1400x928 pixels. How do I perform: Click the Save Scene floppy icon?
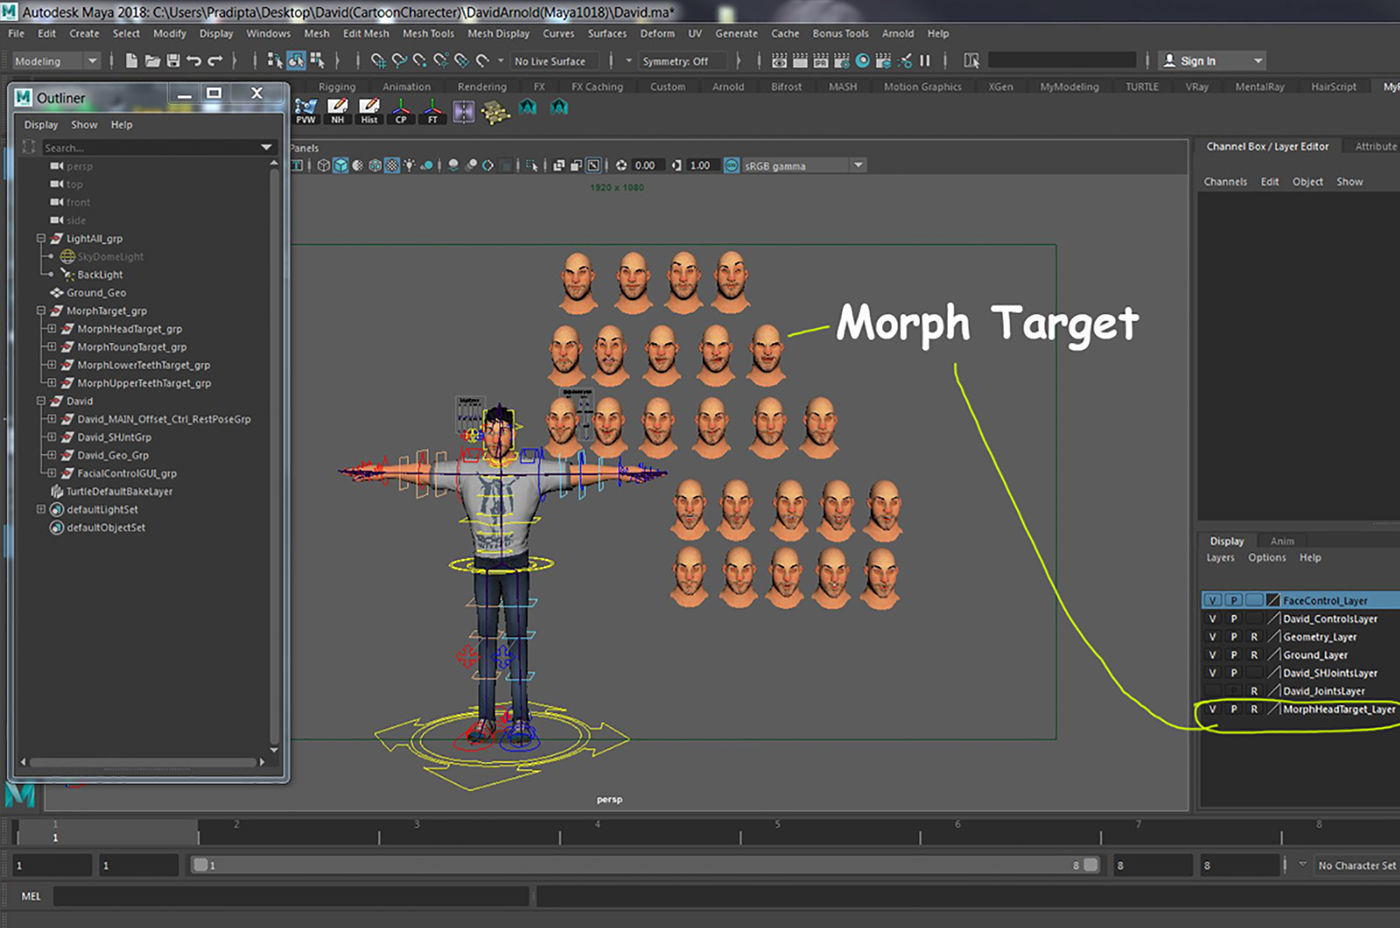pos(173,61)
